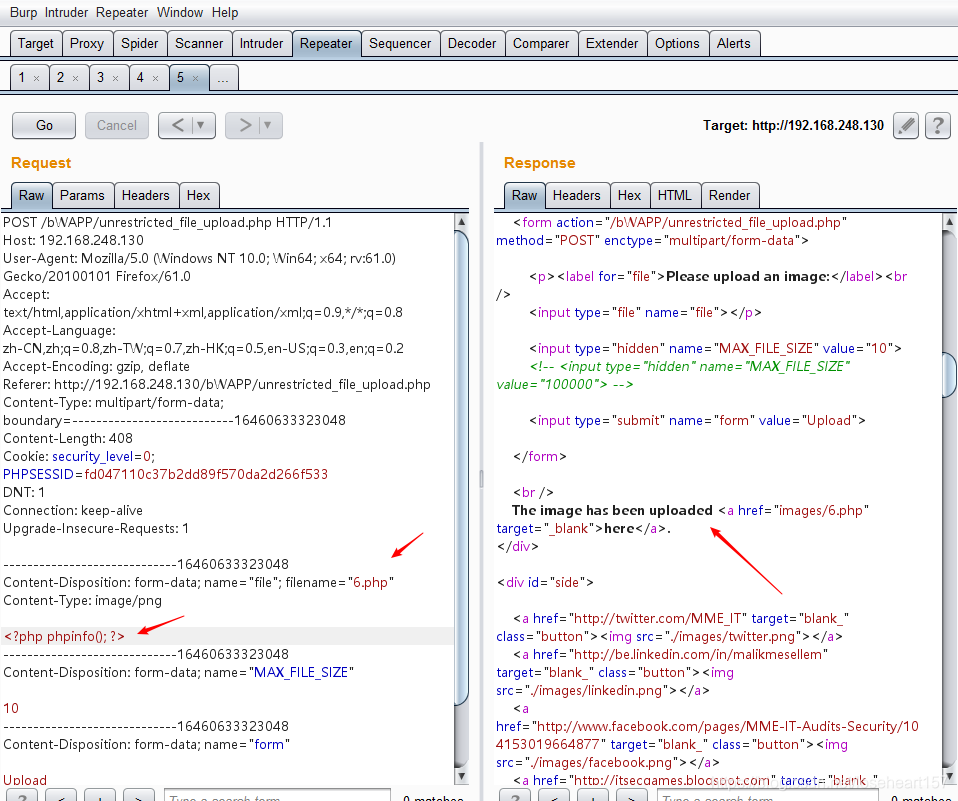Show request Params view
This screenshot has width=958, height=801.
(82, 196)
